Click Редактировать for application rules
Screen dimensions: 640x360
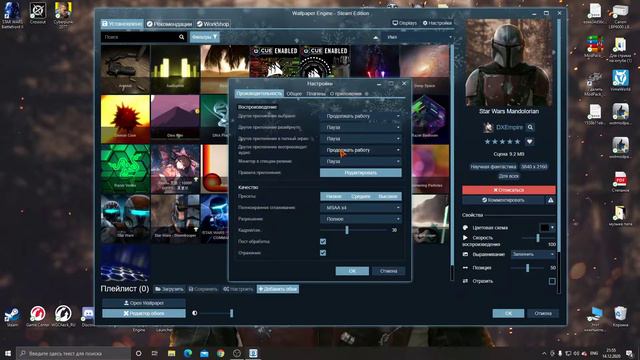pyautogui.click(x=361, y=173)
